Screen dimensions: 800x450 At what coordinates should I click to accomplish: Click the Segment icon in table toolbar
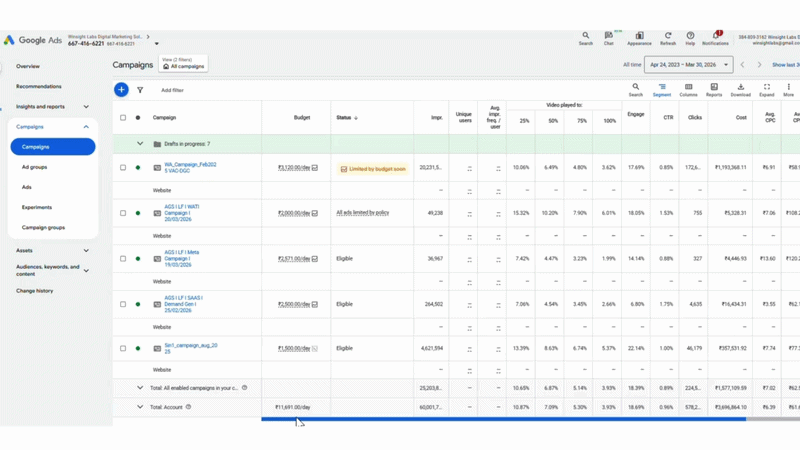coord(662,89)
